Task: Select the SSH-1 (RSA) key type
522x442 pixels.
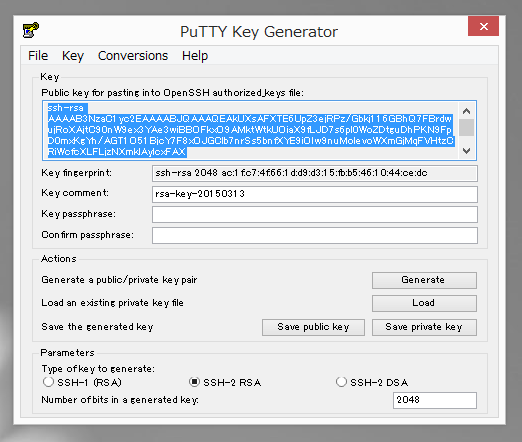Action: (x=48, y=382)
